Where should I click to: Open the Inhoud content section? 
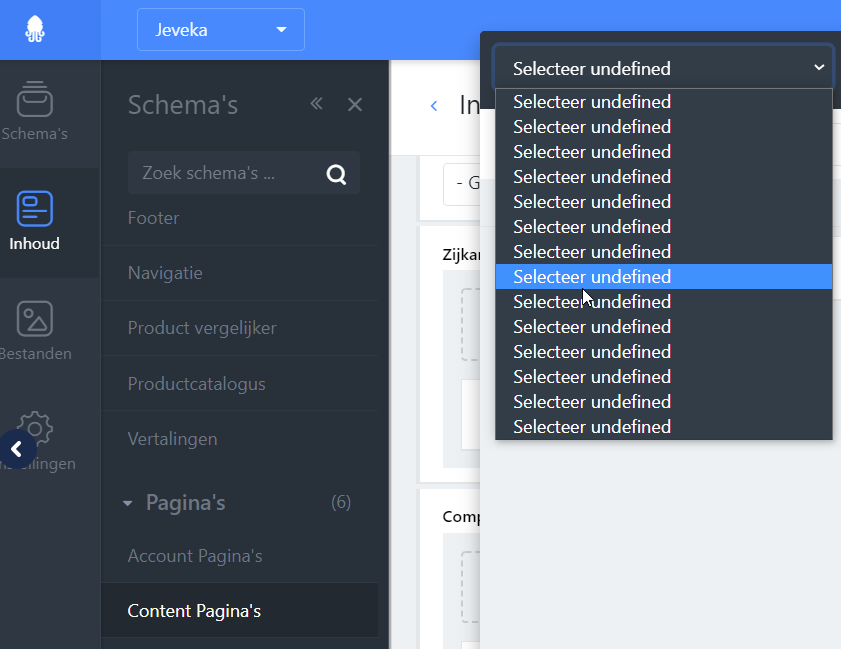click(34, 222)
